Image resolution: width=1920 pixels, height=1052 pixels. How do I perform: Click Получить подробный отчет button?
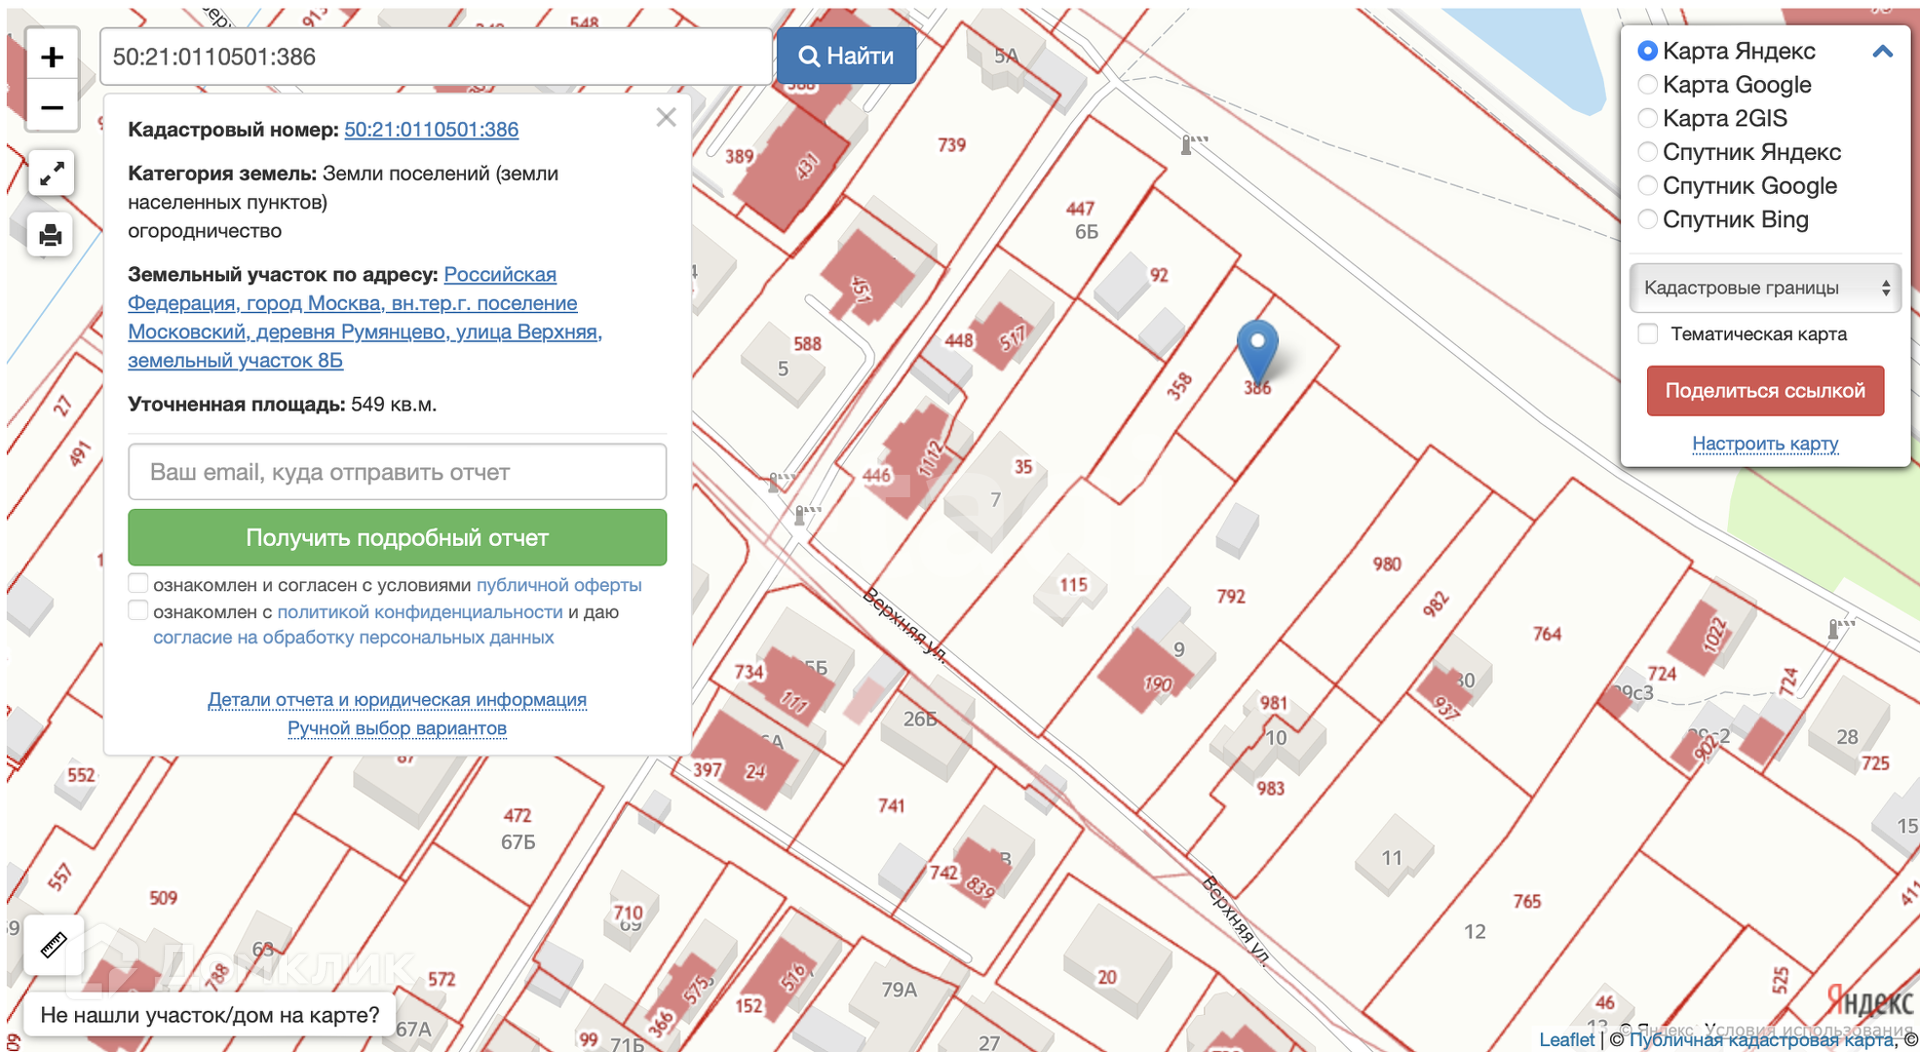tap(397, 538)
